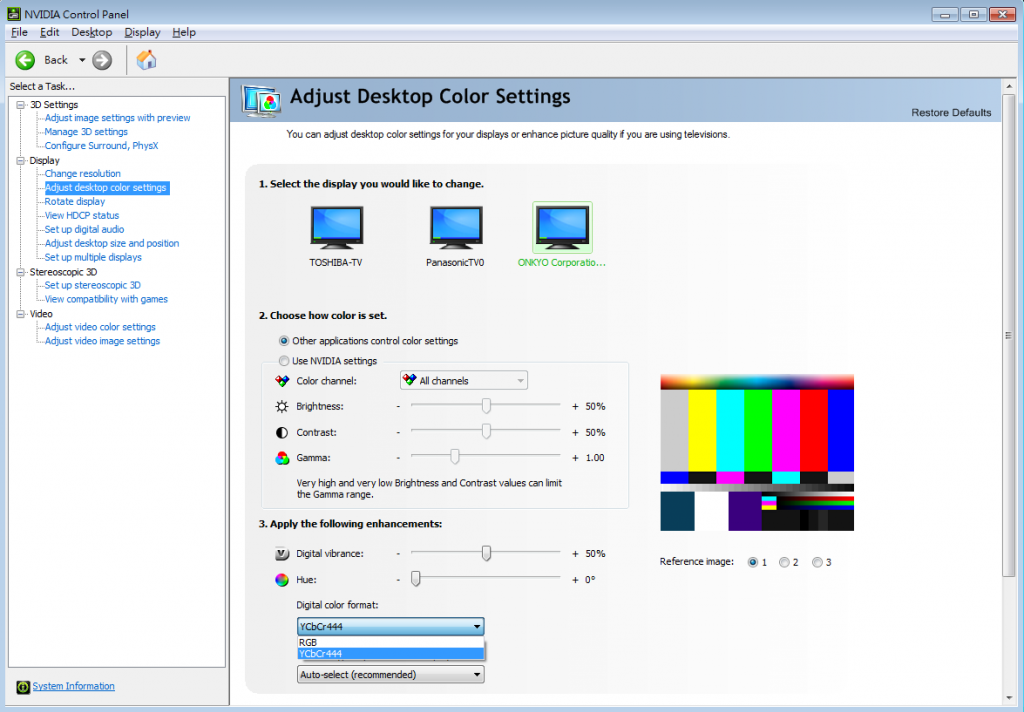The height and width of the screenshot is (712, 1024).
Task: Click the grey Forward arrow icon
Action: click(x=102, y=60)
